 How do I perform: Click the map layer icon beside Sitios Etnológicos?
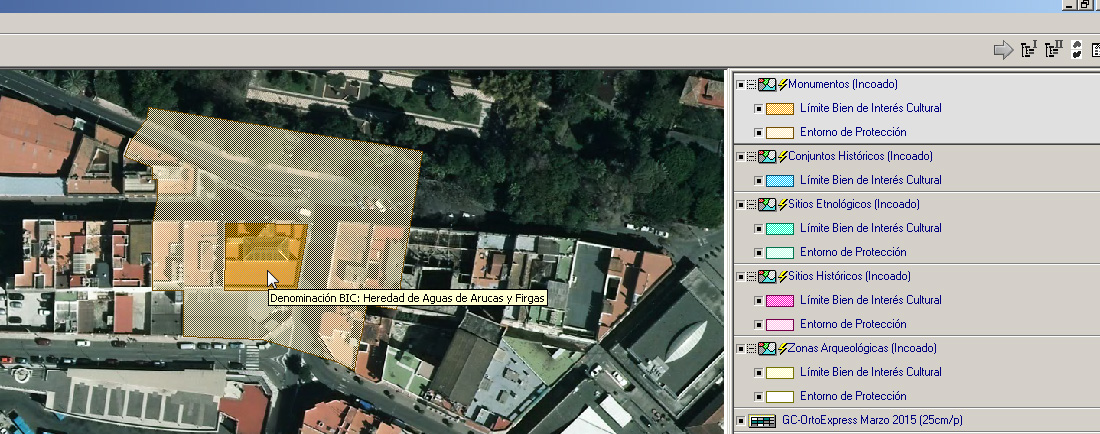[767, 204]
